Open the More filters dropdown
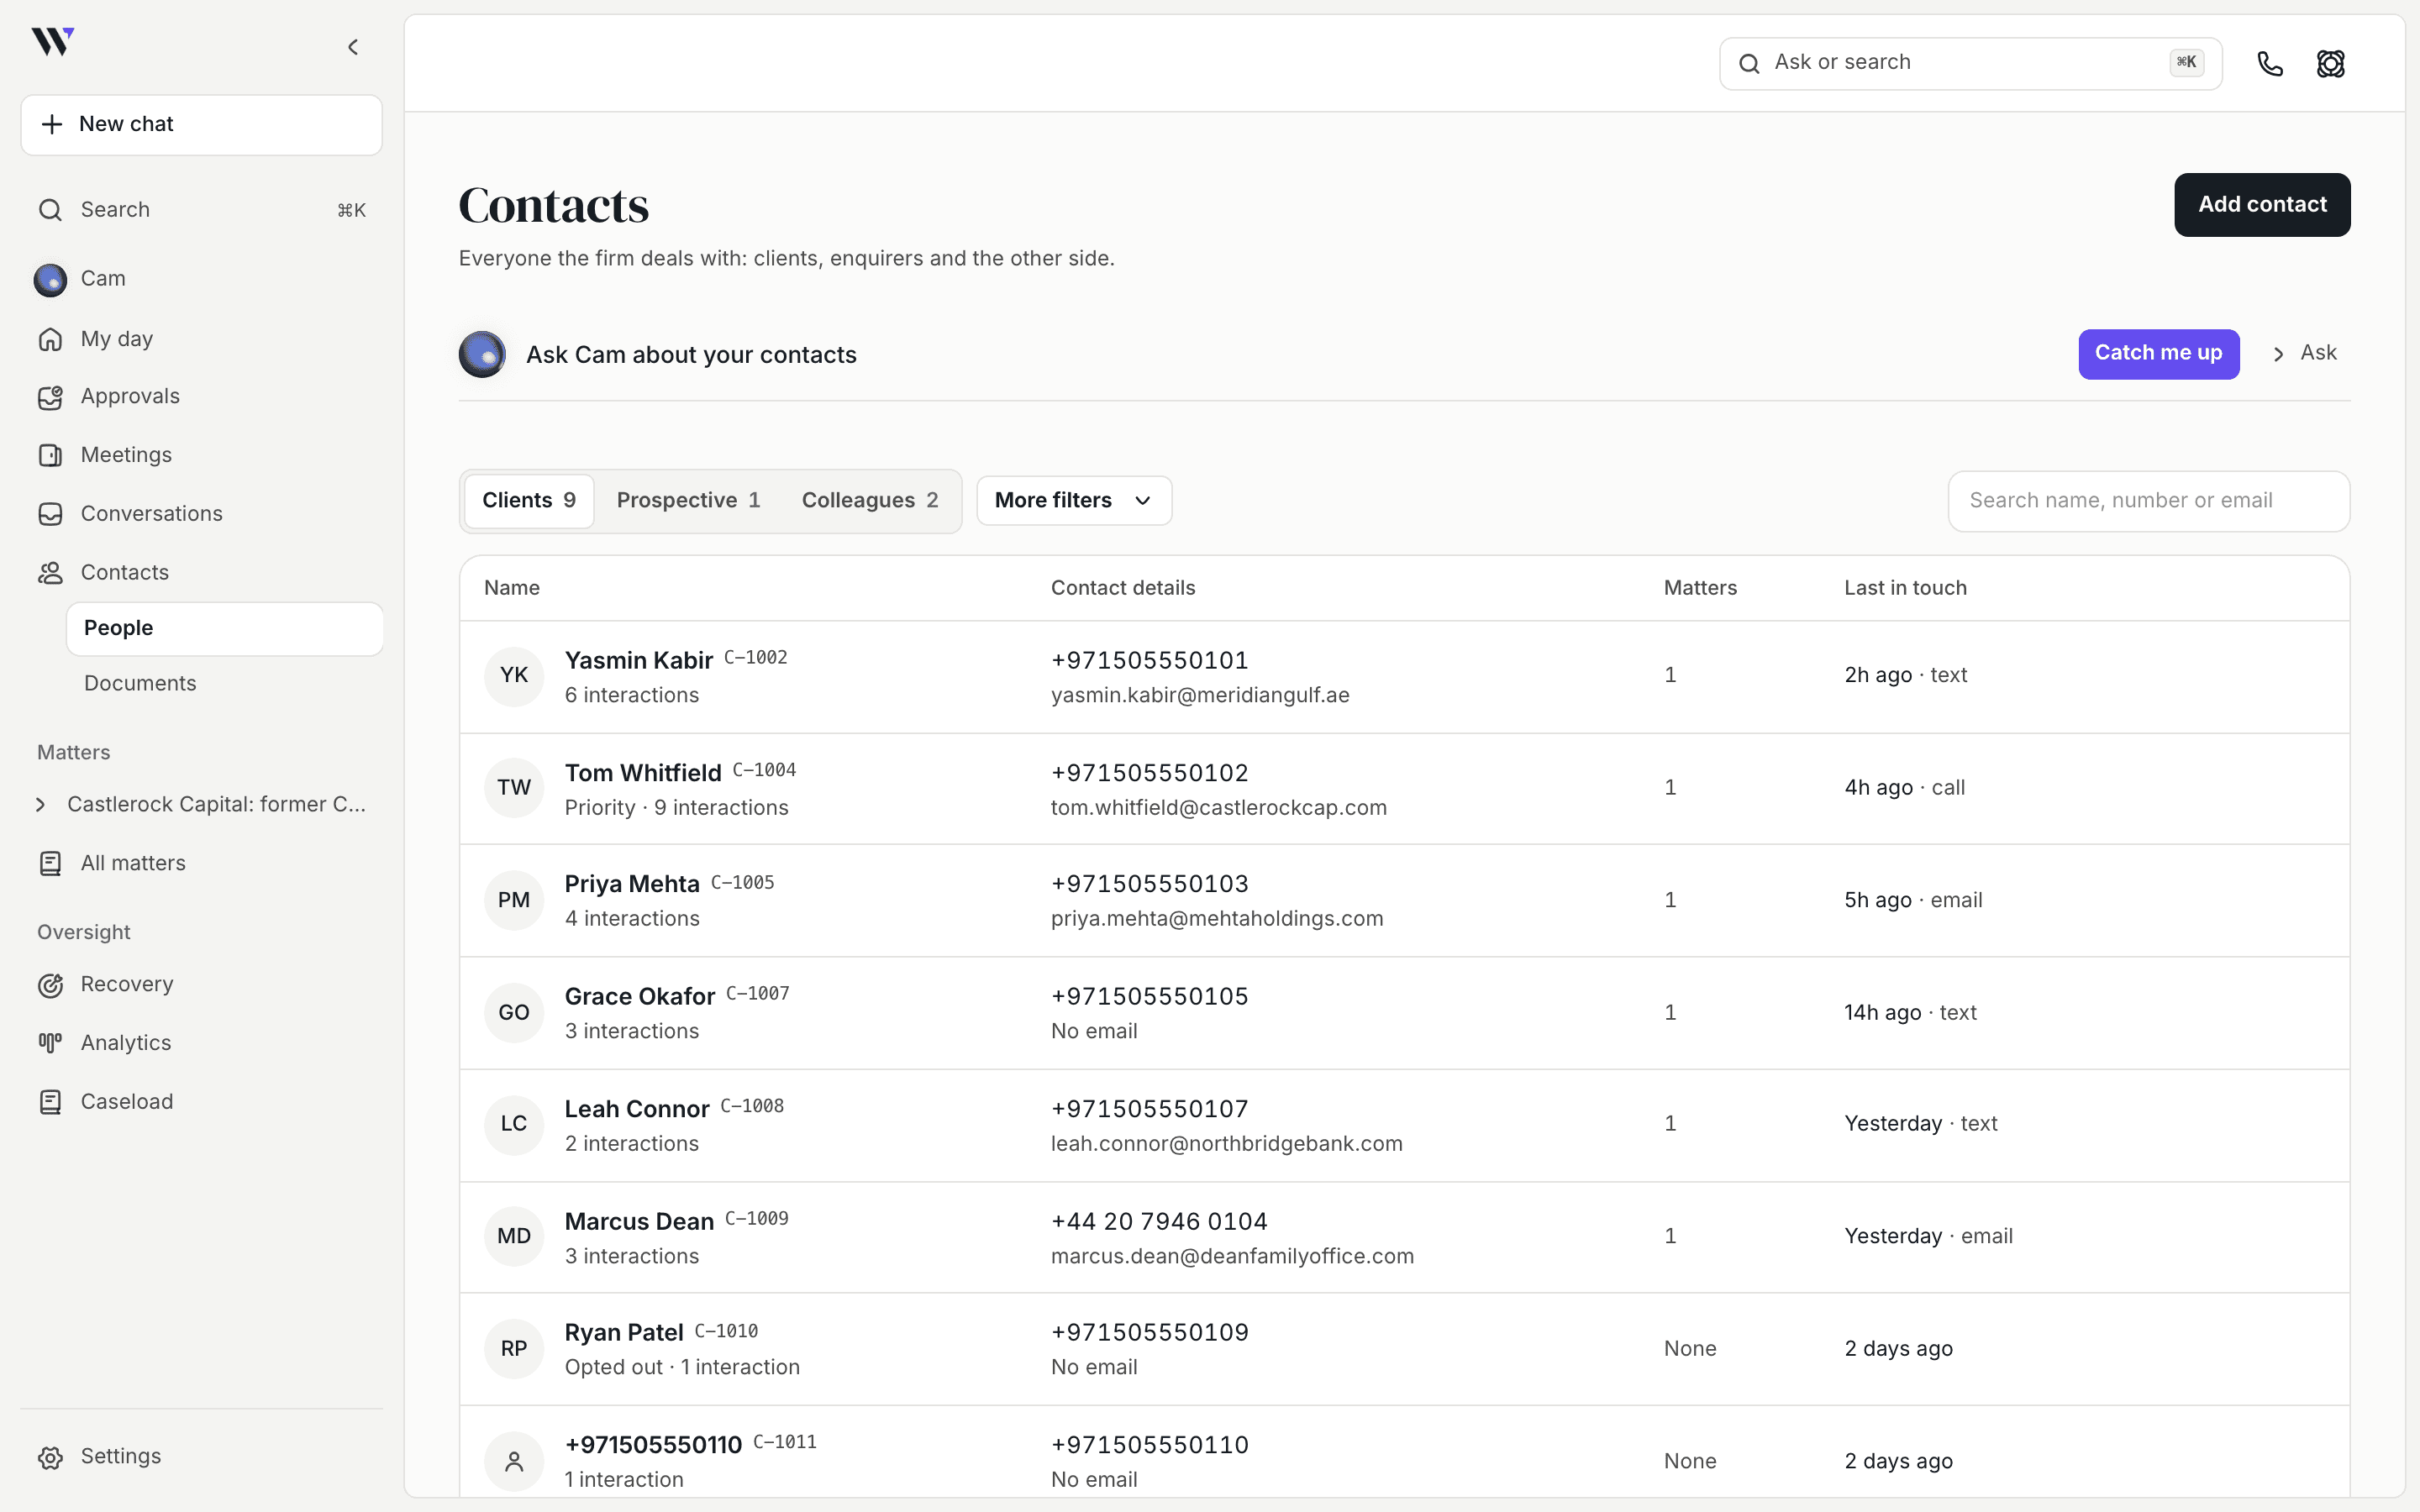 click(x=1074, y=501)
